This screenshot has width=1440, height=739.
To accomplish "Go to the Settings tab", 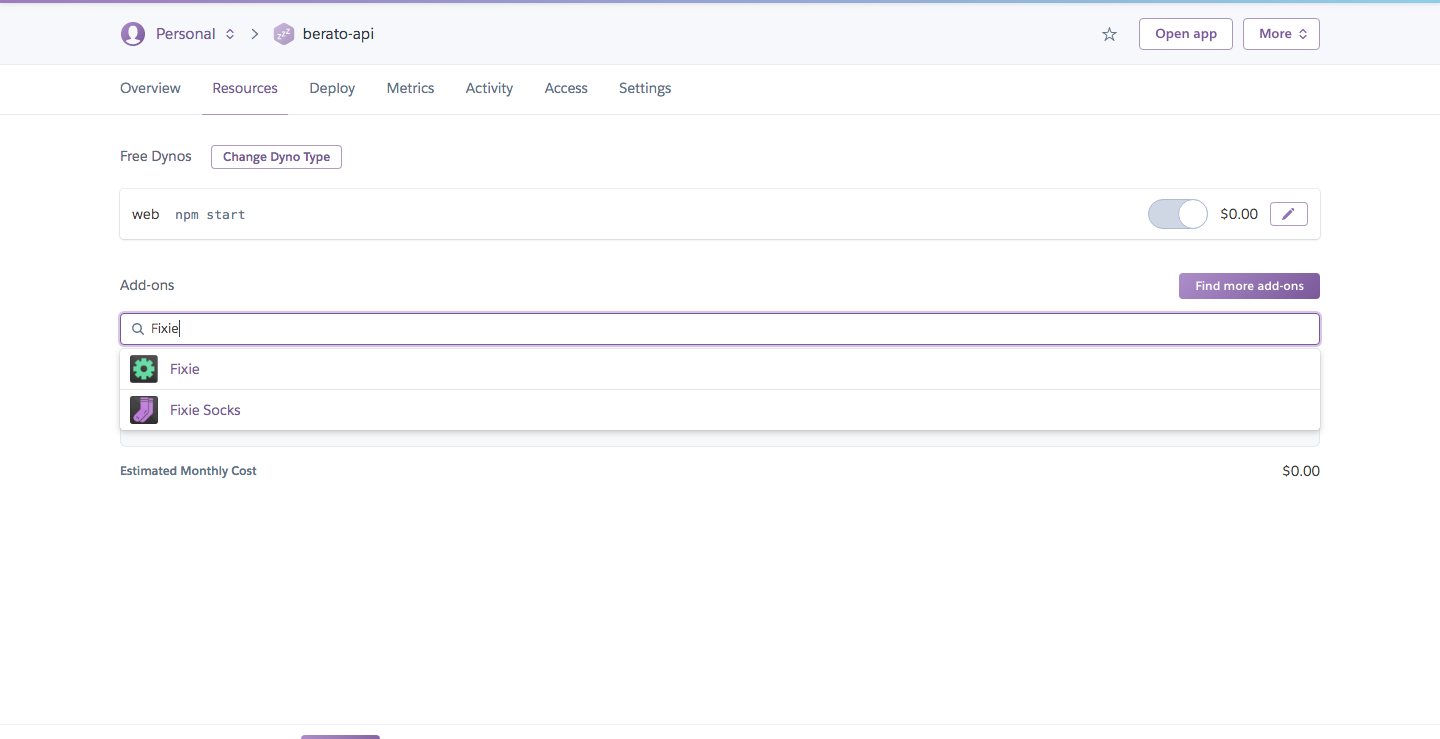I will [645, 88].
